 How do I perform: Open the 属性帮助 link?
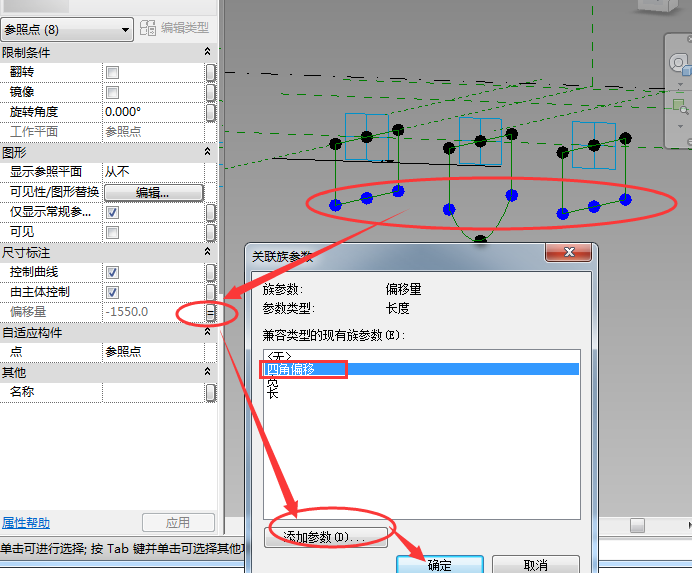(x=26, y=523)
